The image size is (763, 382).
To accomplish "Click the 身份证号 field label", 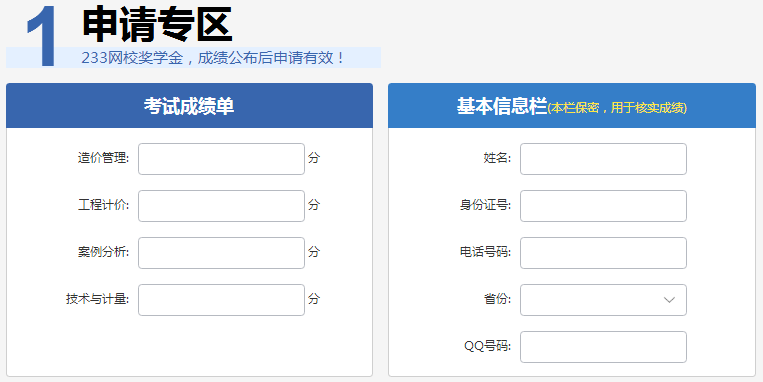I will pos(485,205).
